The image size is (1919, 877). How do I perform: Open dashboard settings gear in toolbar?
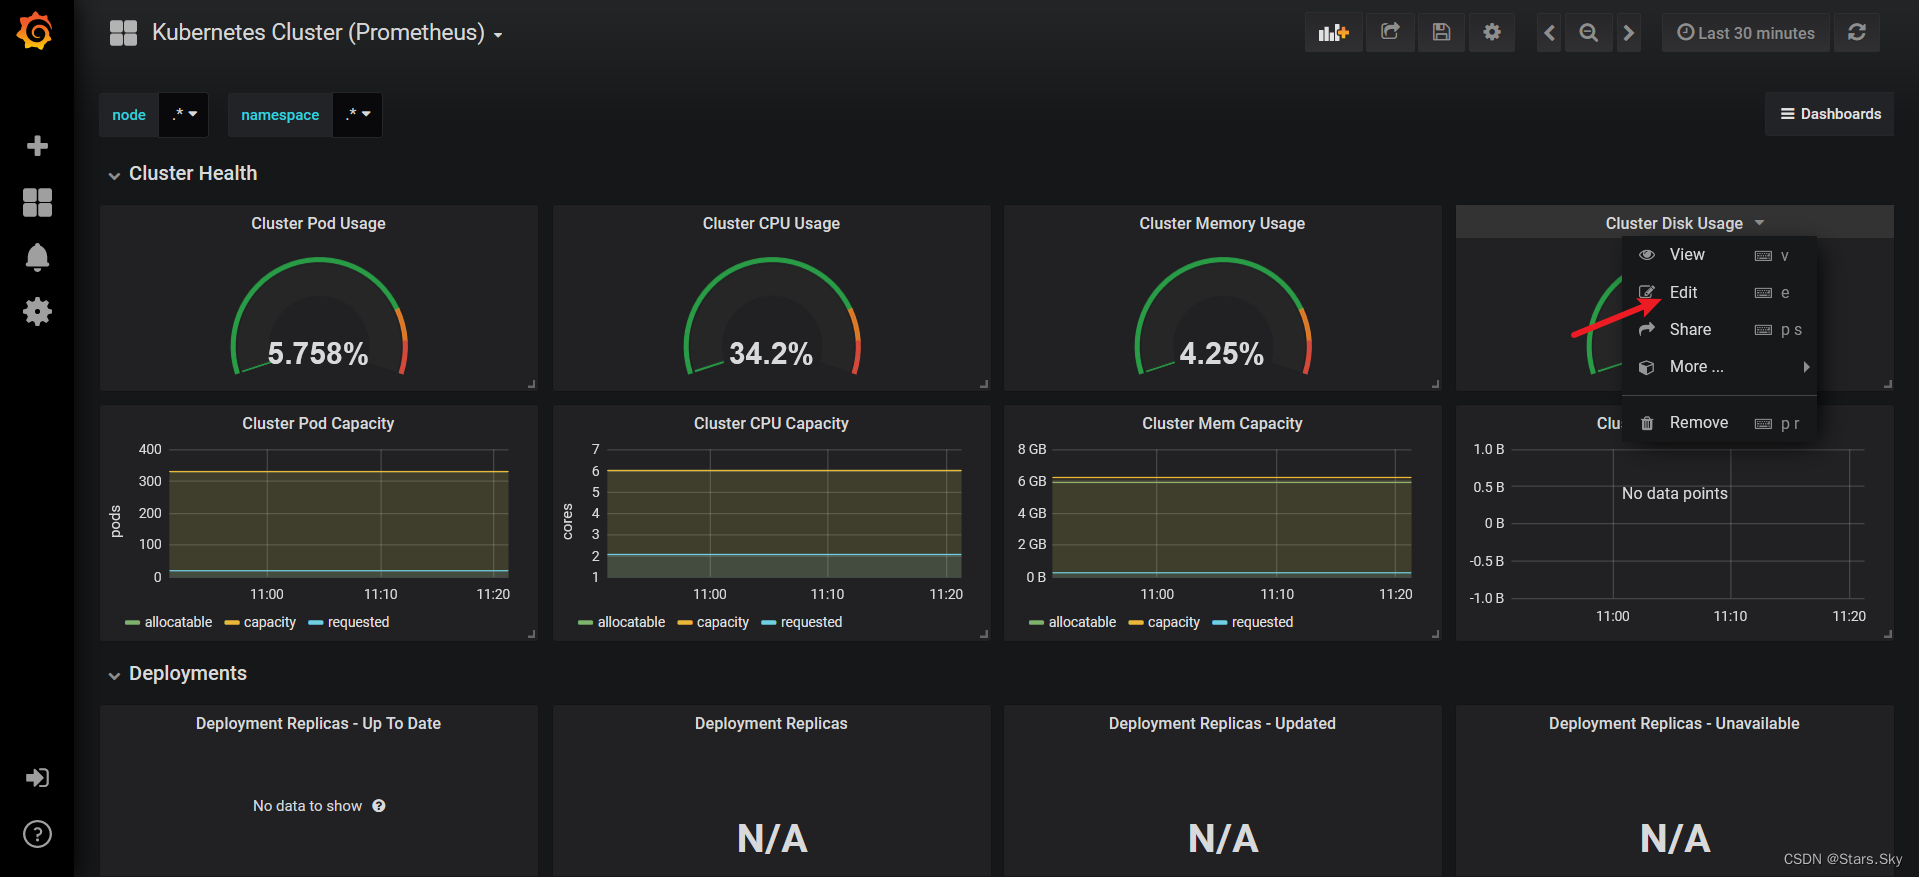click(x=1492, y=33)
